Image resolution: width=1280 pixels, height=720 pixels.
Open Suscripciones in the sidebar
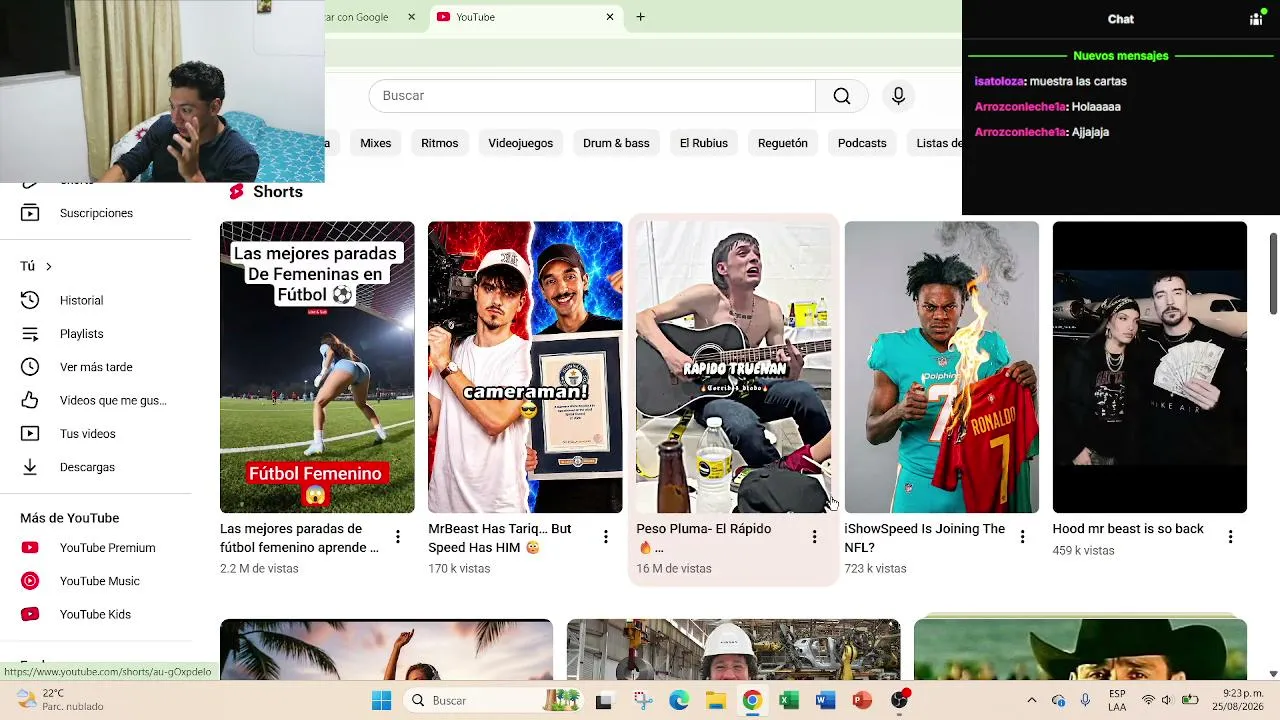tap(96, 213)
